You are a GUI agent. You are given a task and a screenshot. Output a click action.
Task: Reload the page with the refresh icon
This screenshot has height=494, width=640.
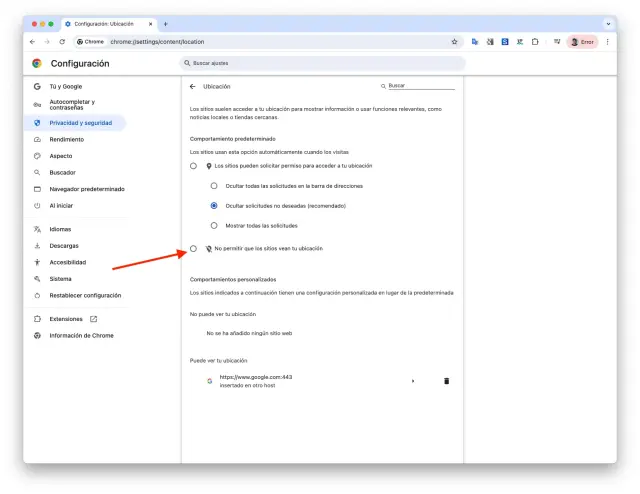pos(62,42)
